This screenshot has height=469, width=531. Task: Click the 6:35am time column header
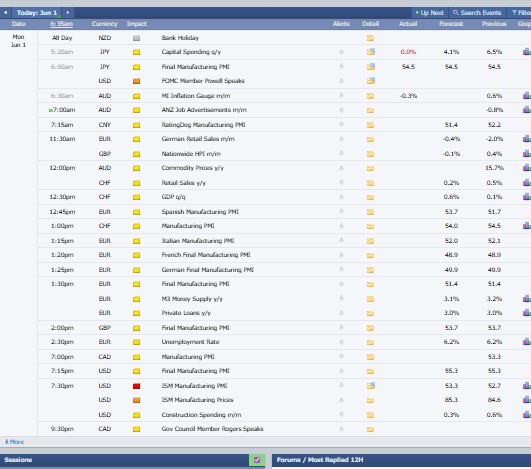(62, 24)
